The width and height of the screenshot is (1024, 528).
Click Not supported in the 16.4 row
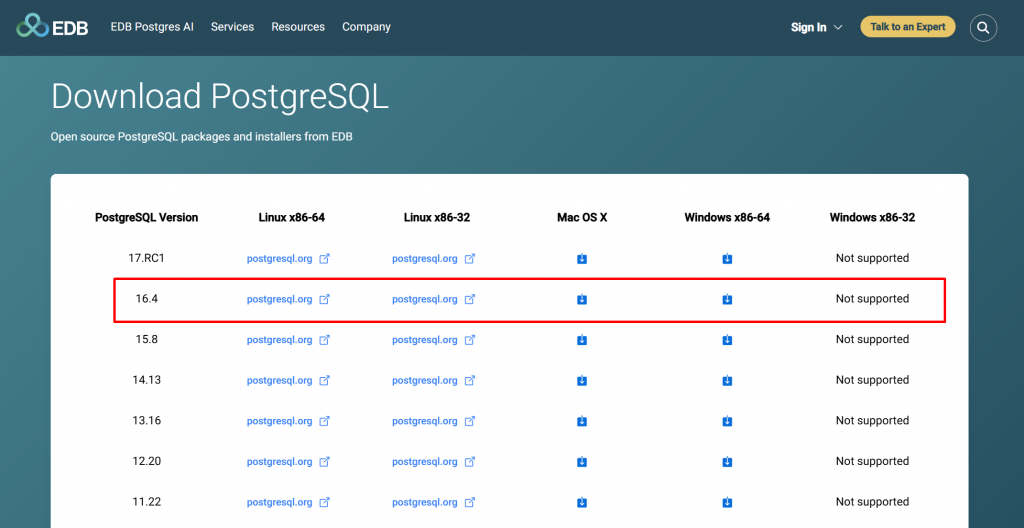click(872, 299)
